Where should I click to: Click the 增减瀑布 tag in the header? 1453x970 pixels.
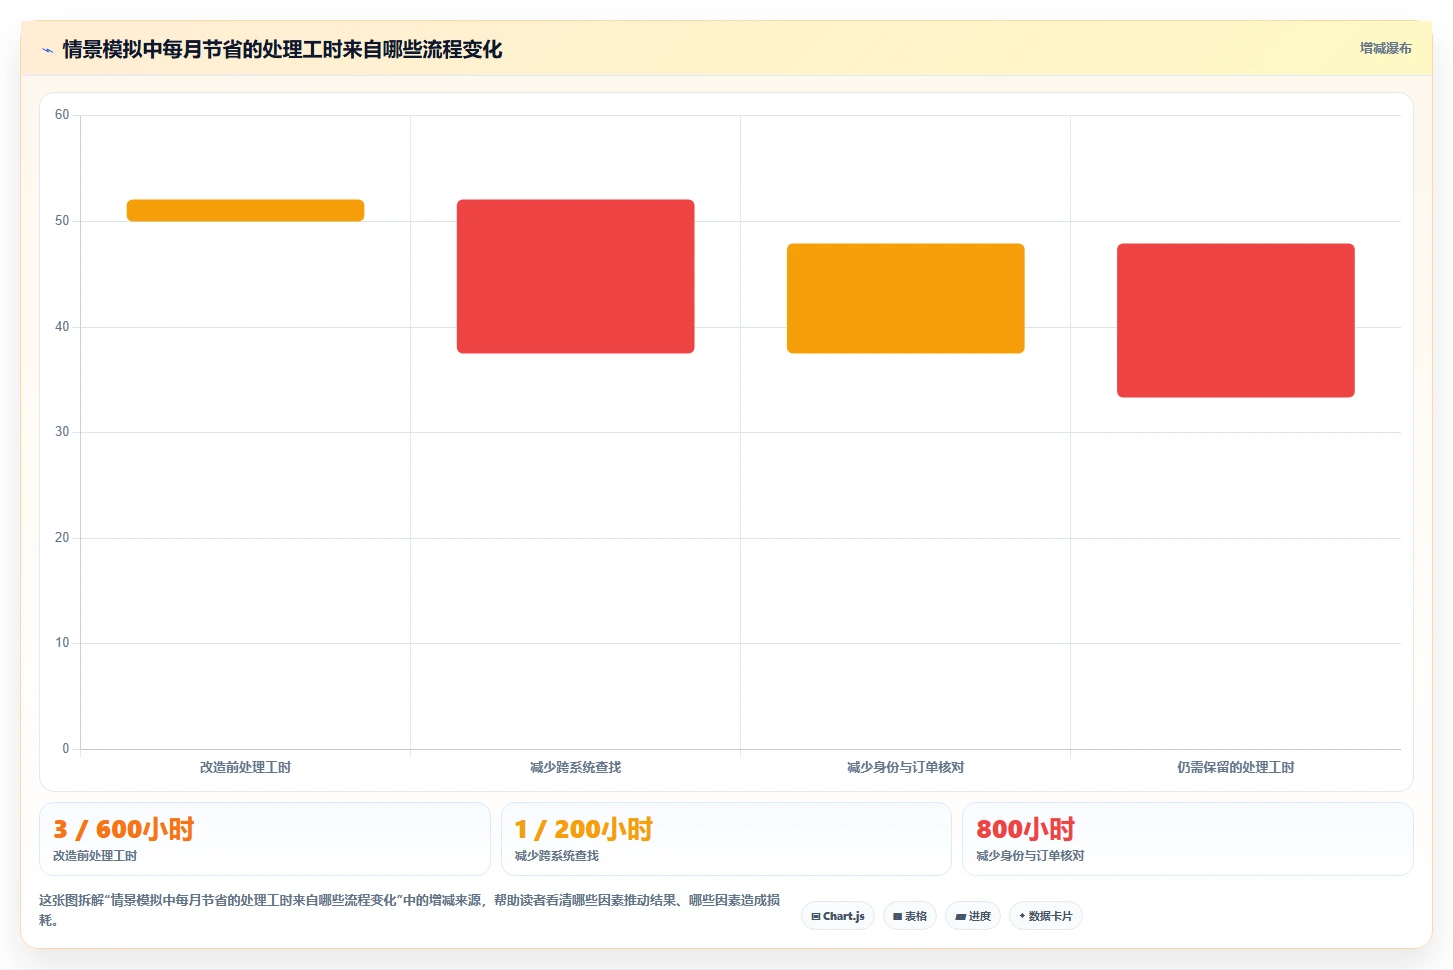(x=1385, y=48)
